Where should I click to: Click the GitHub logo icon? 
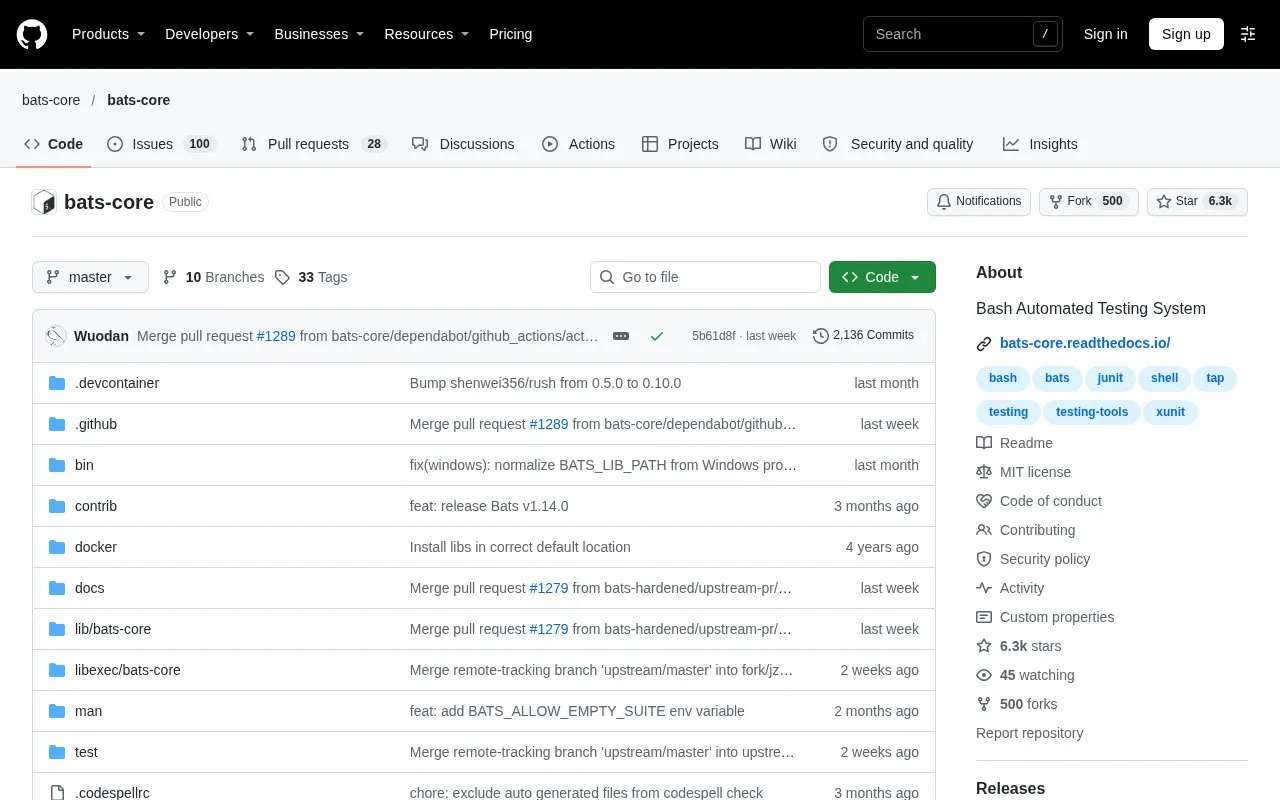click(x=32, y=34)
